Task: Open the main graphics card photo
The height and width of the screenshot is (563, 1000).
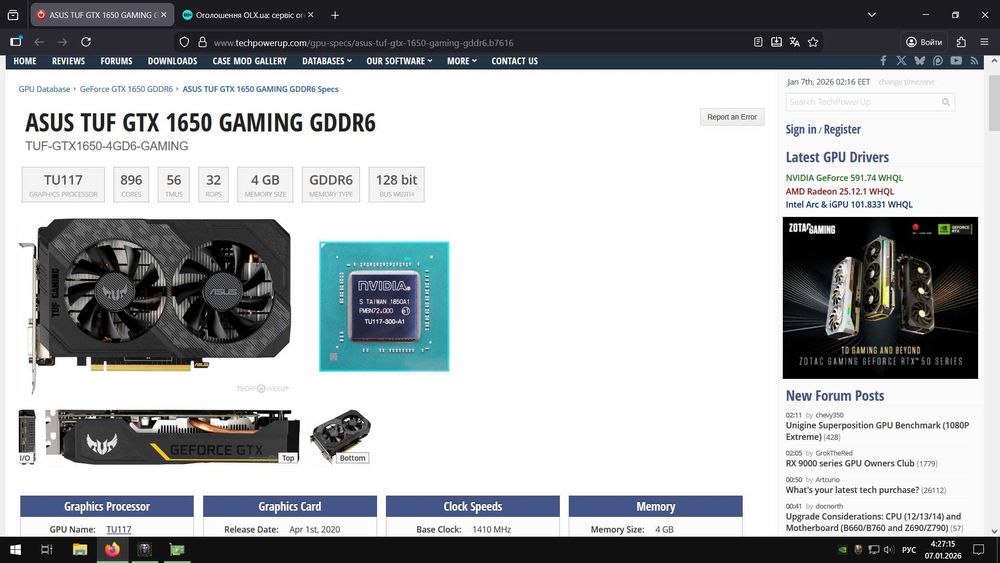Action: [x=155, y=306]
